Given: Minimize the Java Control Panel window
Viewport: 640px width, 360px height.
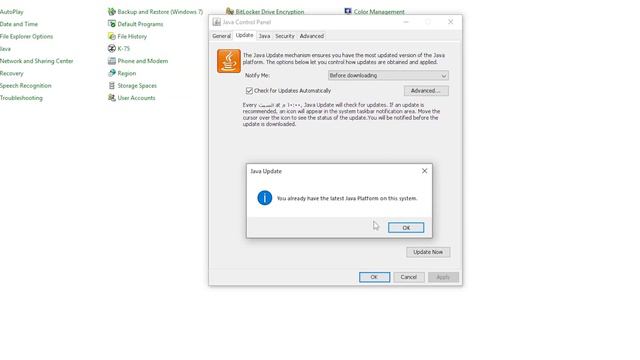Looking at the screenshot, I should [x=406, y=22].
